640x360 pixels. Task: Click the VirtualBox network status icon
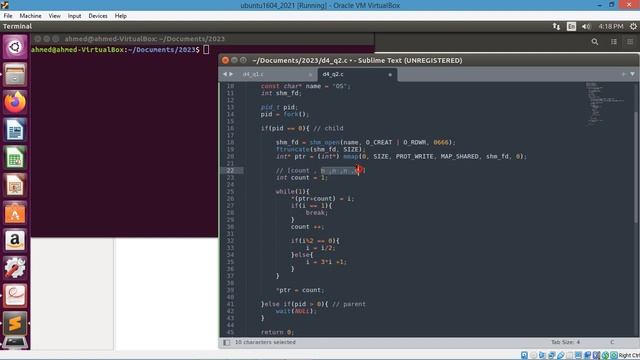click(x=551, y=356)
